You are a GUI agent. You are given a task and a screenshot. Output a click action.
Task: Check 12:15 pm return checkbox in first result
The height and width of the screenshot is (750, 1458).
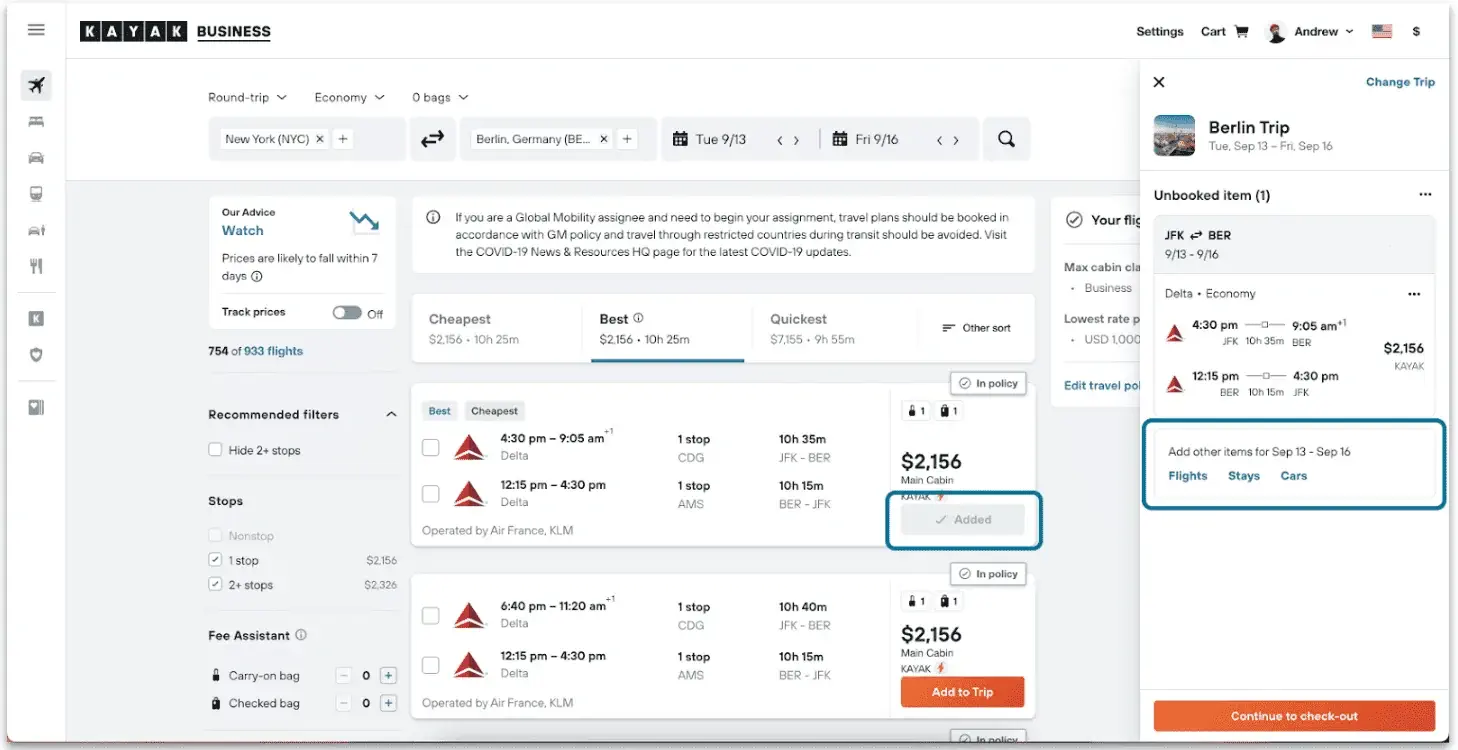click(x=430, y=494)
